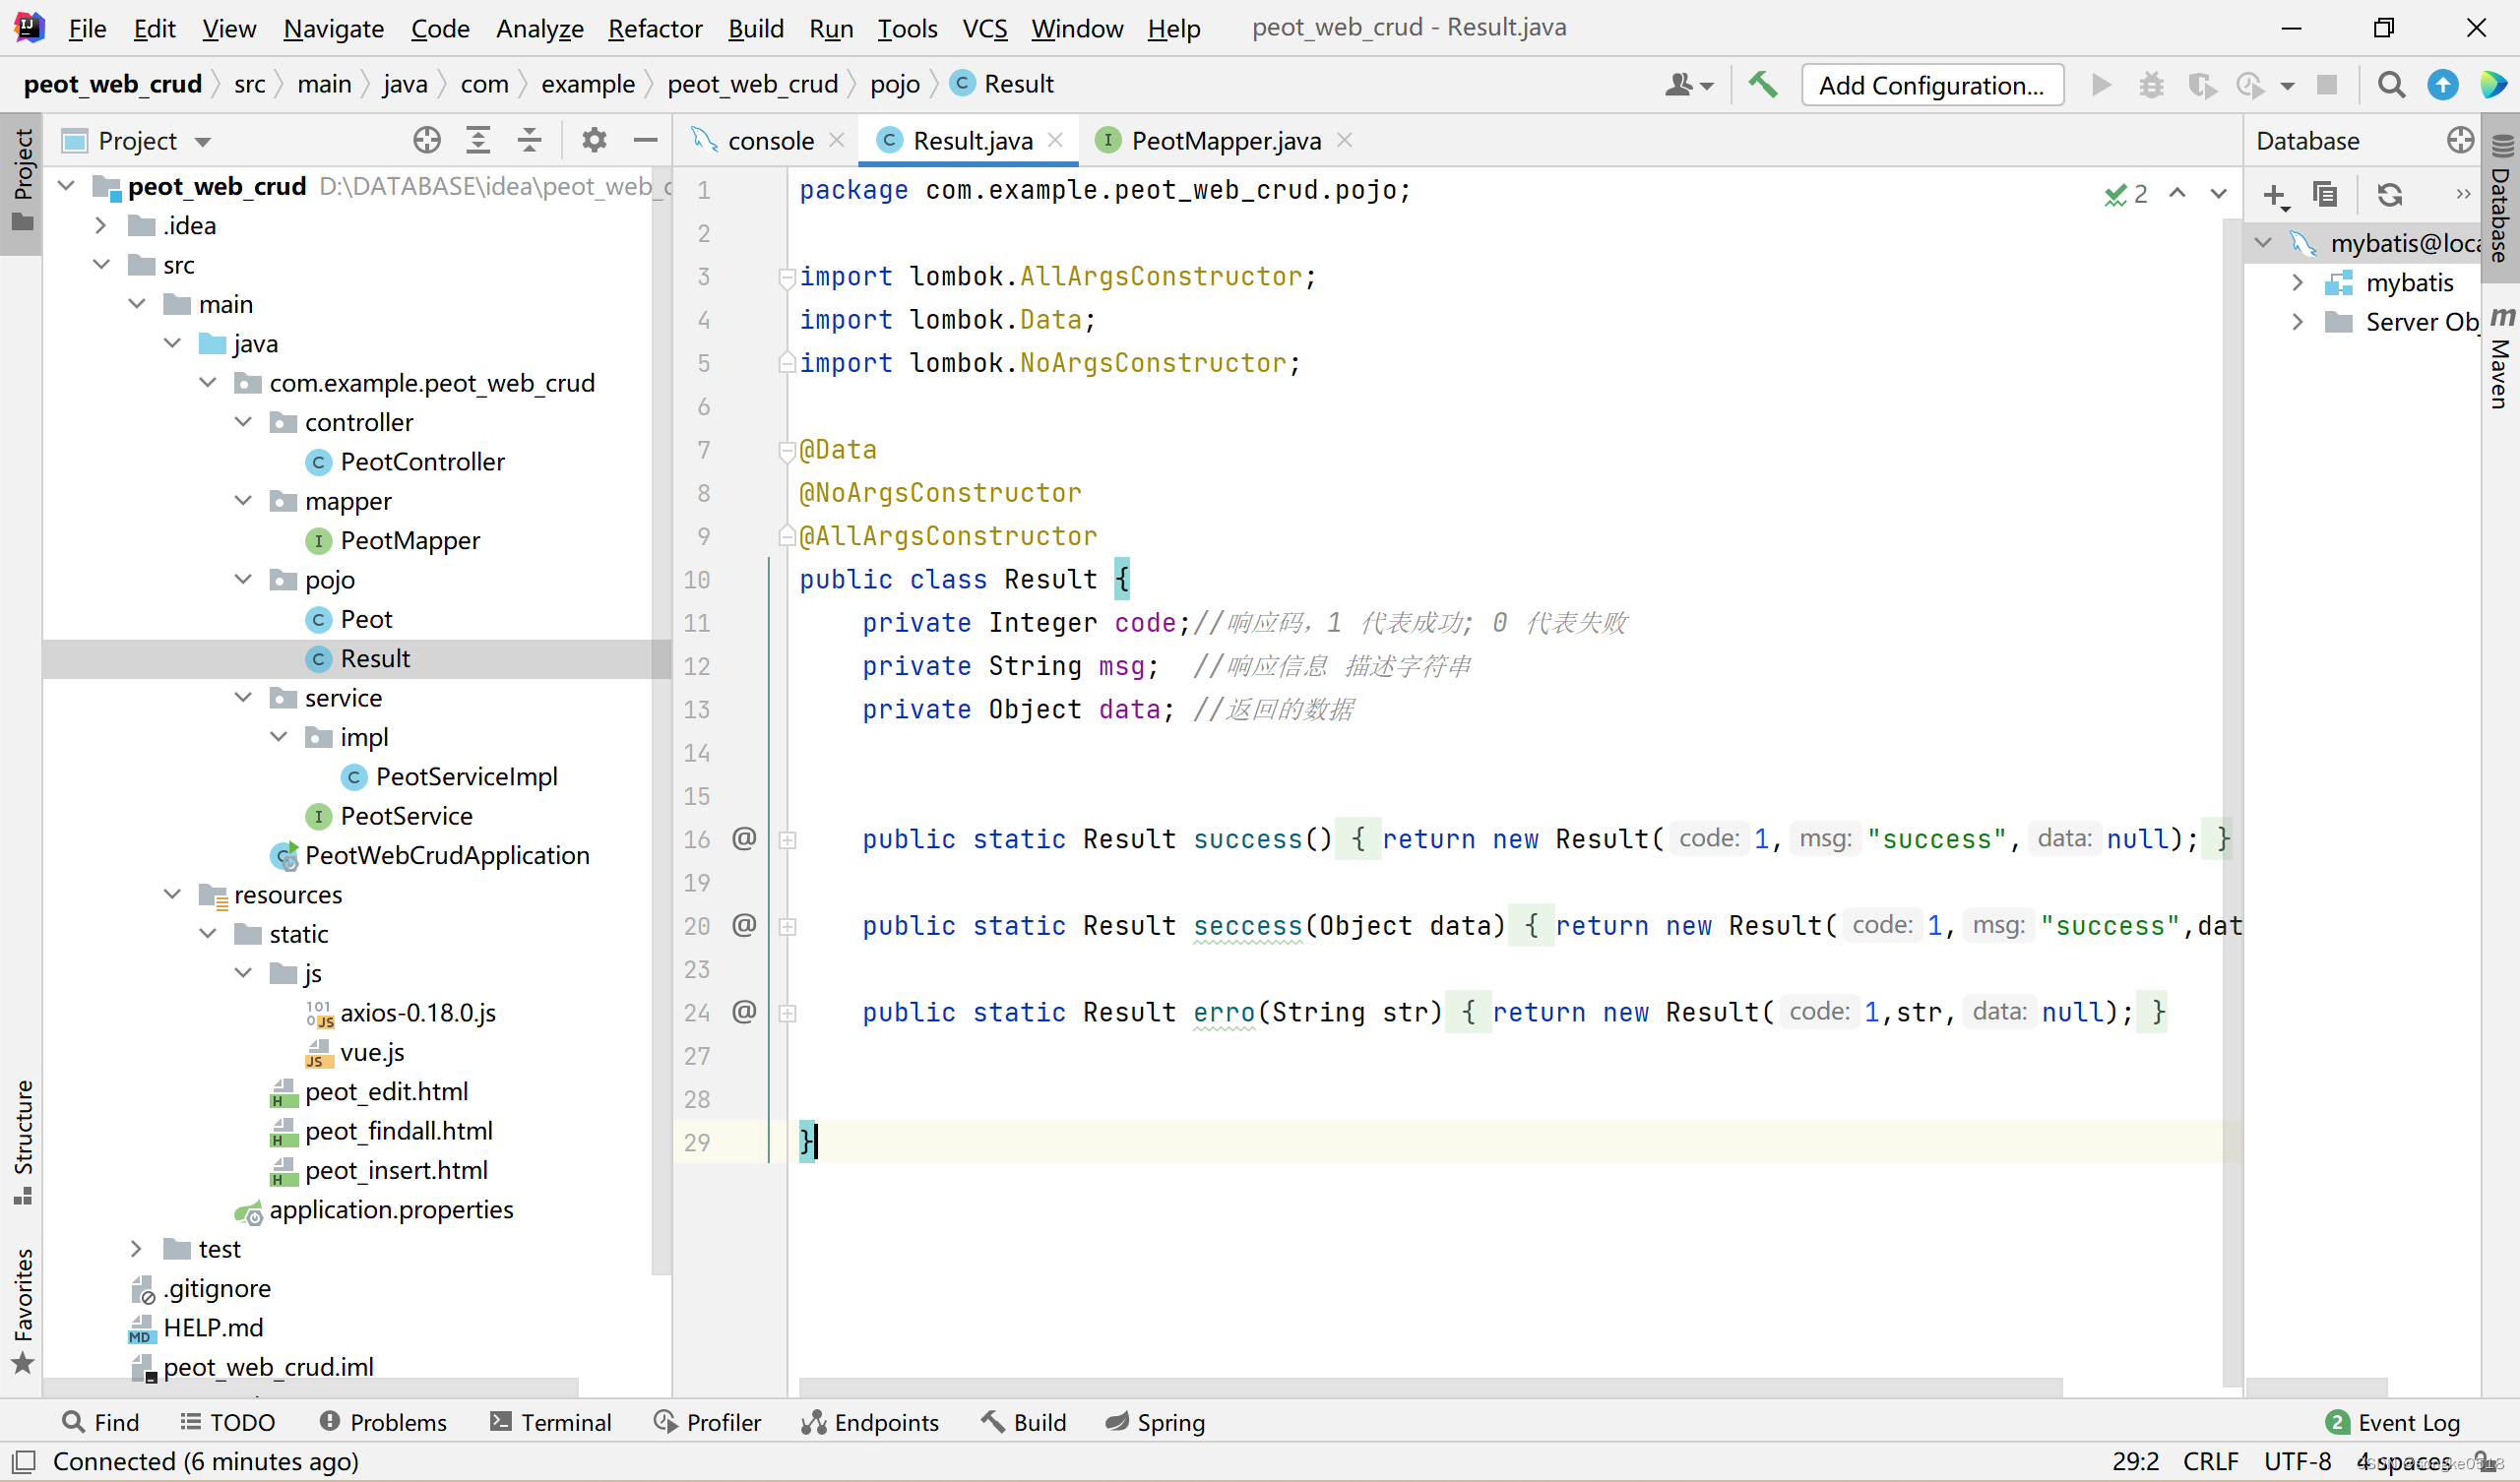Screen dimensions: 2520x1482
Task: Toggle the Maven side panel
Action: coord(2501,360)
